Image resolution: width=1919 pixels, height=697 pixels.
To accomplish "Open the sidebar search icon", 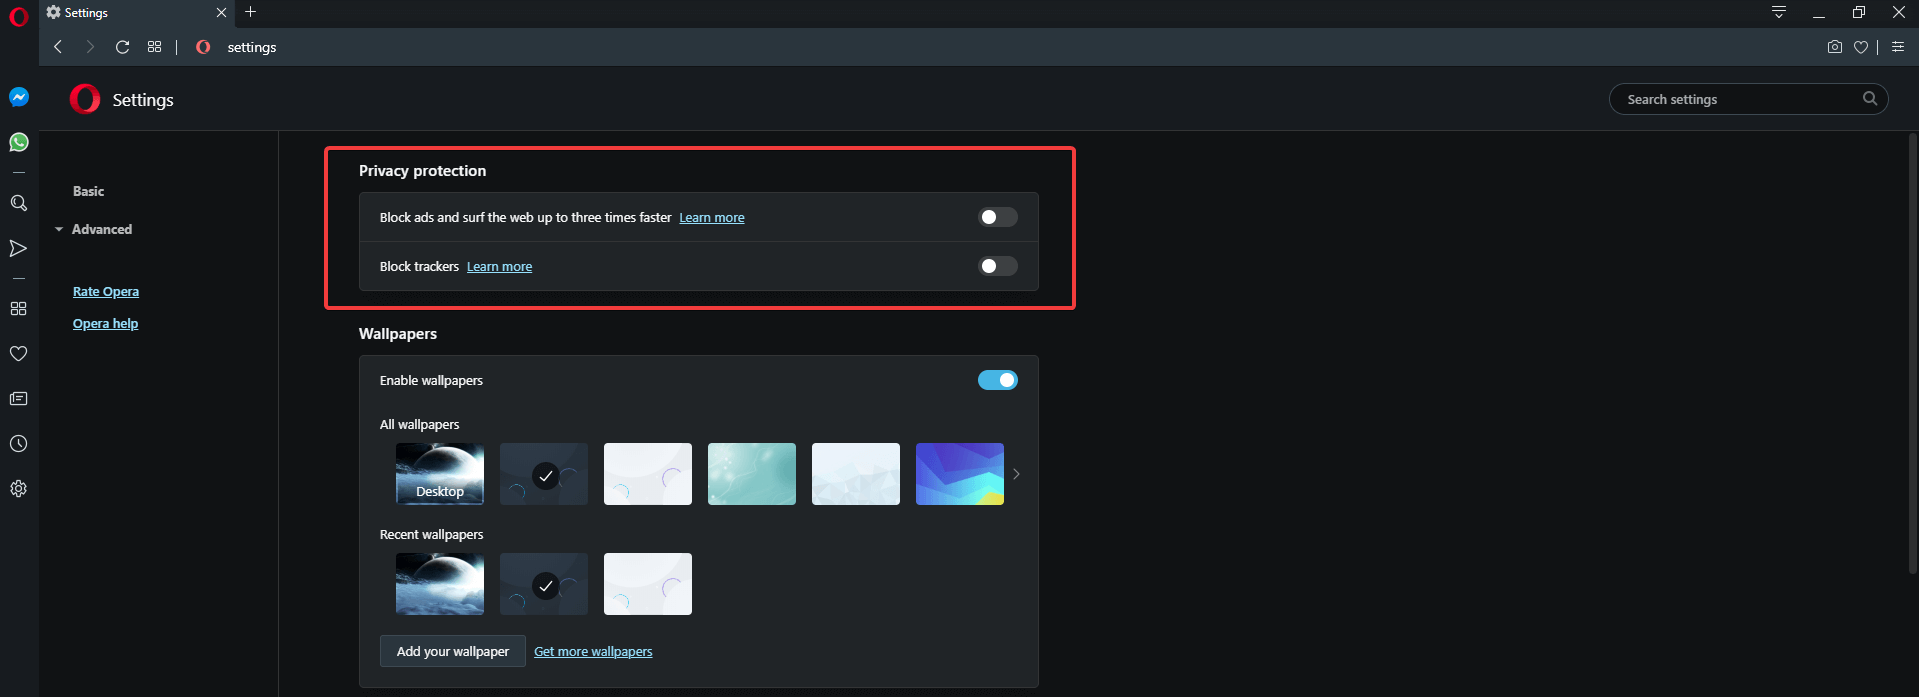I will (x=18, y=203).
